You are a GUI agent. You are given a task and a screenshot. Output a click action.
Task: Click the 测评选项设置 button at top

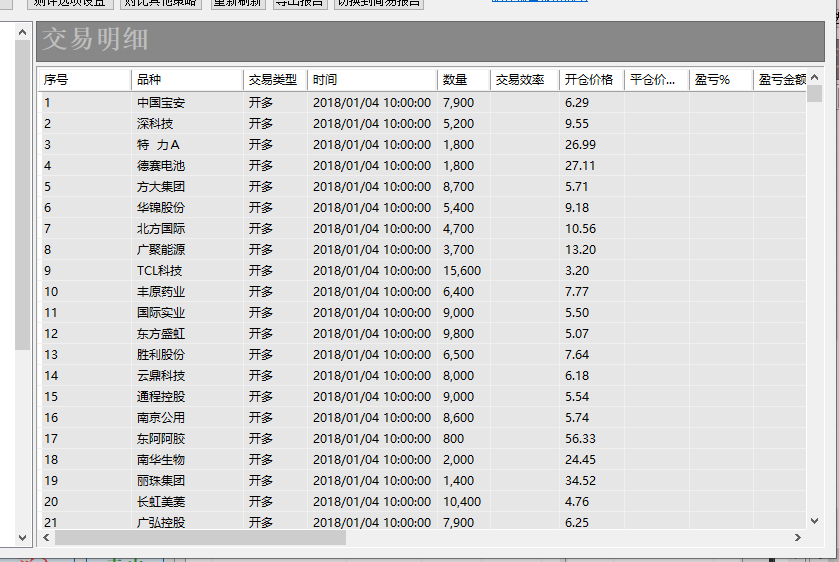click(x=69, y=3)
